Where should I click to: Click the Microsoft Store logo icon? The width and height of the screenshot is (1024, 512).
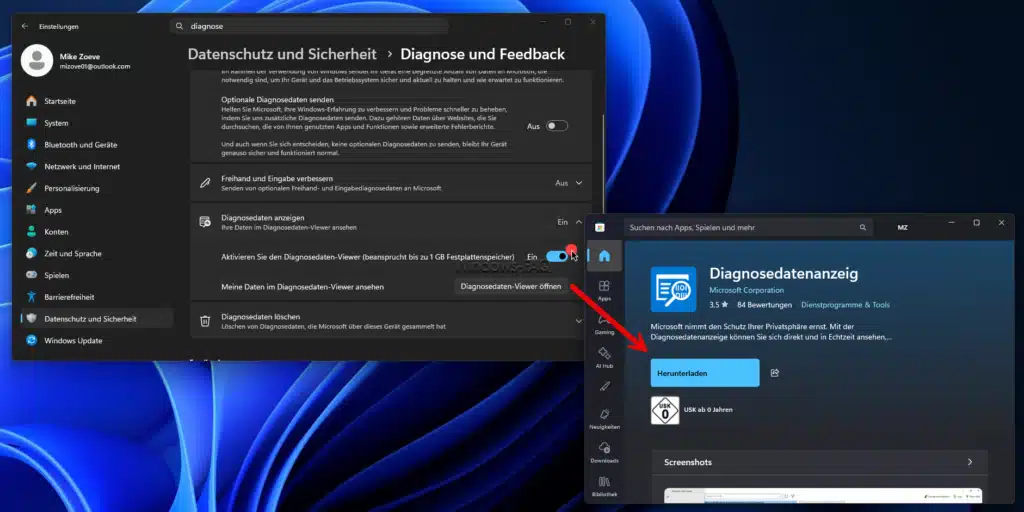tap(600, 227)
